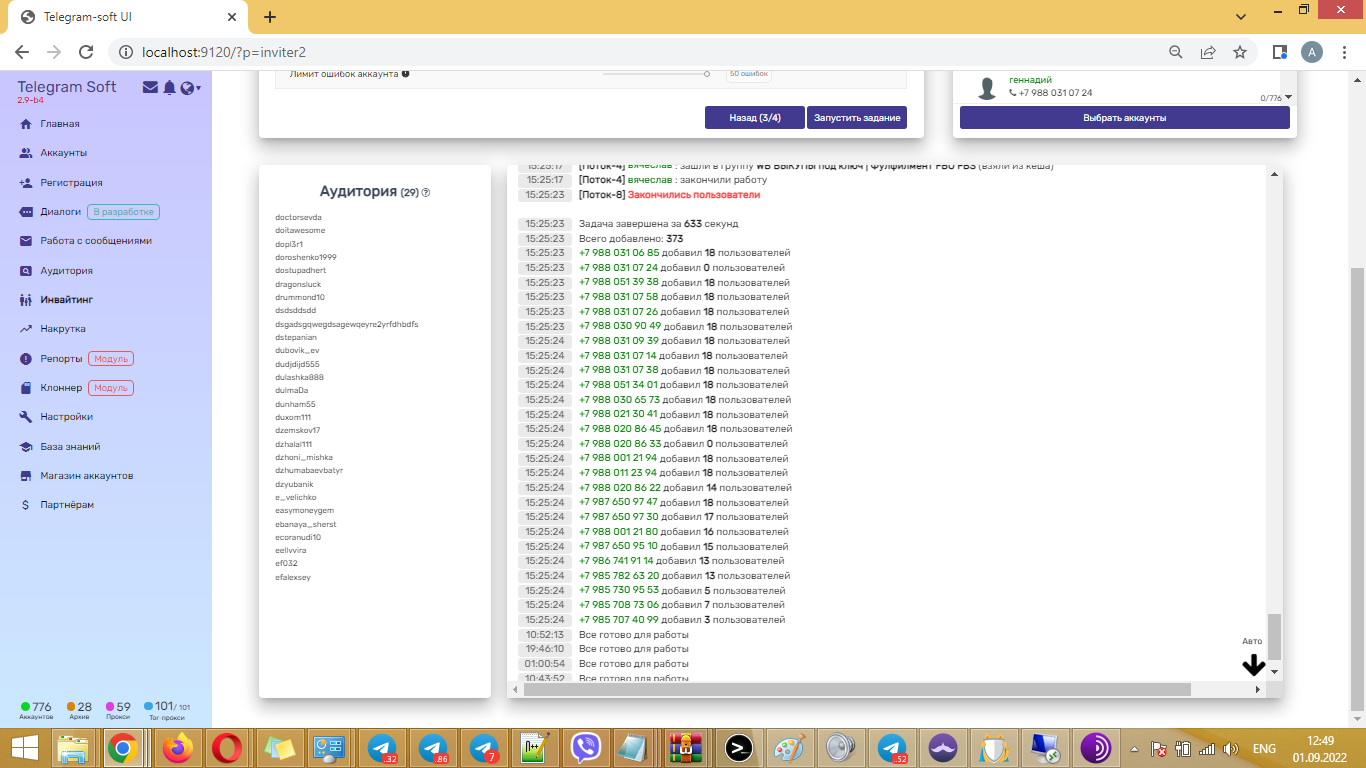Click the Запустить задание button
Viewport: 1366px width, 768px height.
click(857, 118)
